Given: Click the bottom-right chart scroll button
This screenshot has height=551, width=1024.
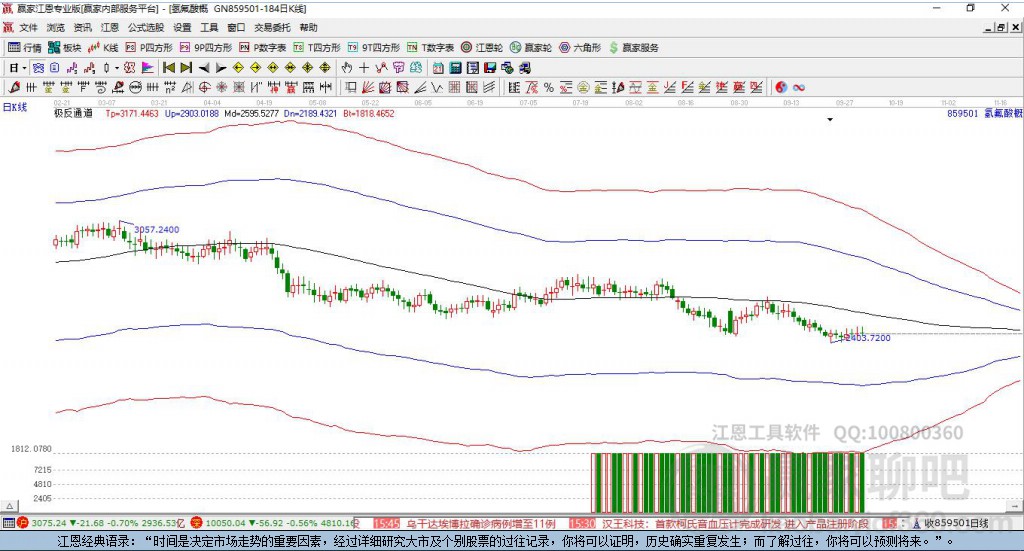Looking at the screenshot, I should (1014, 506).
